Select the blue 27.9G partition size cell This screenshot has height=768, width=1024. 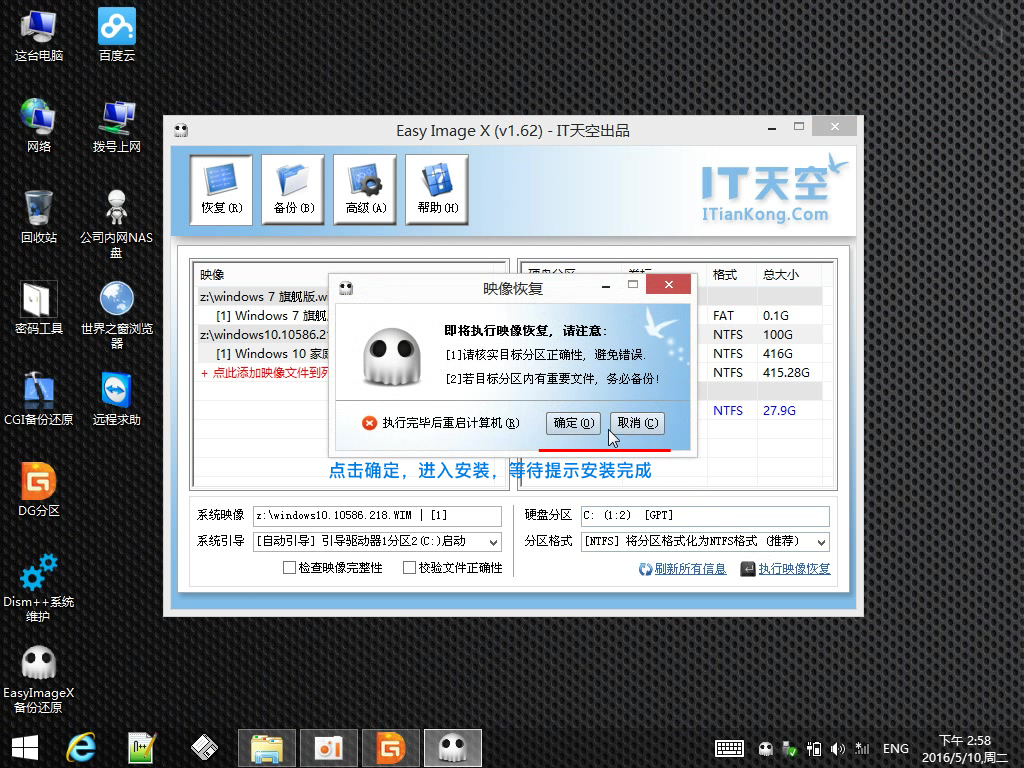click(779, 410)
